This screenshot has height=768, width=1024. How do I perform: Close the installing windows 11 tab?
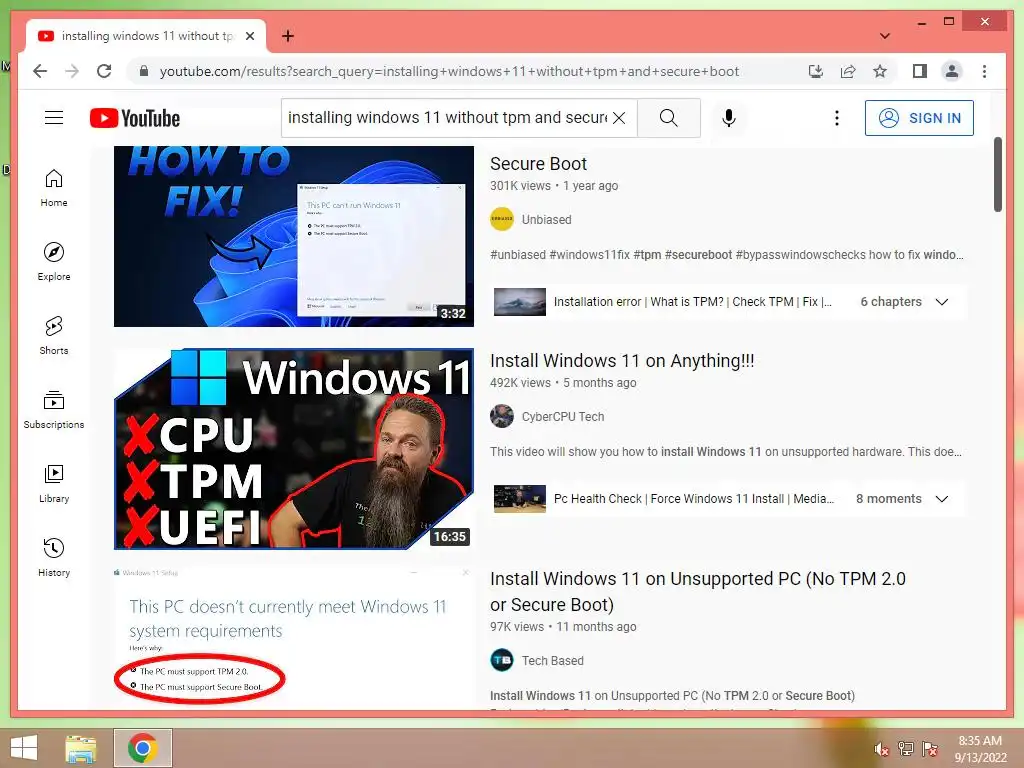click(249, 36)
